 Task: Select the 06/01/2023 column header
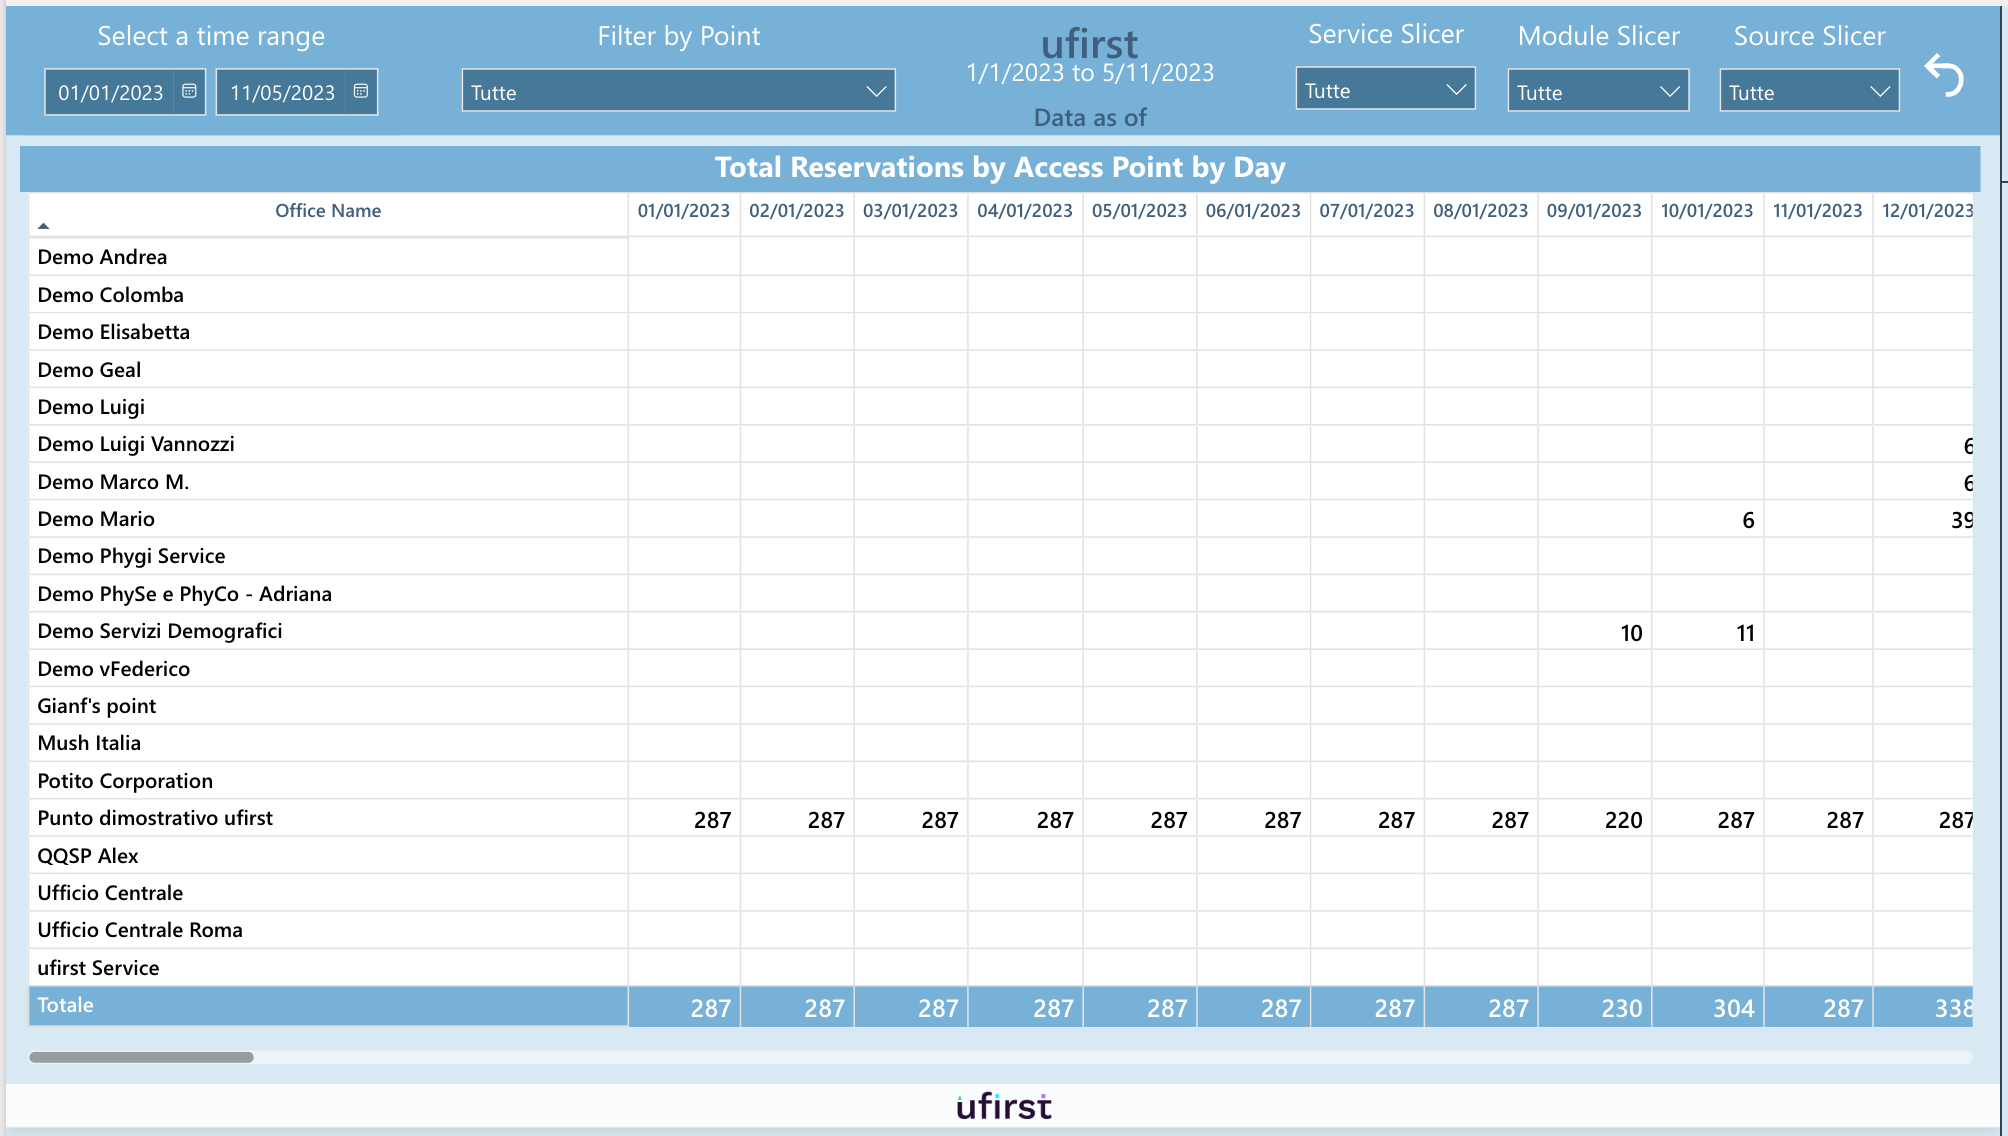1253,210
